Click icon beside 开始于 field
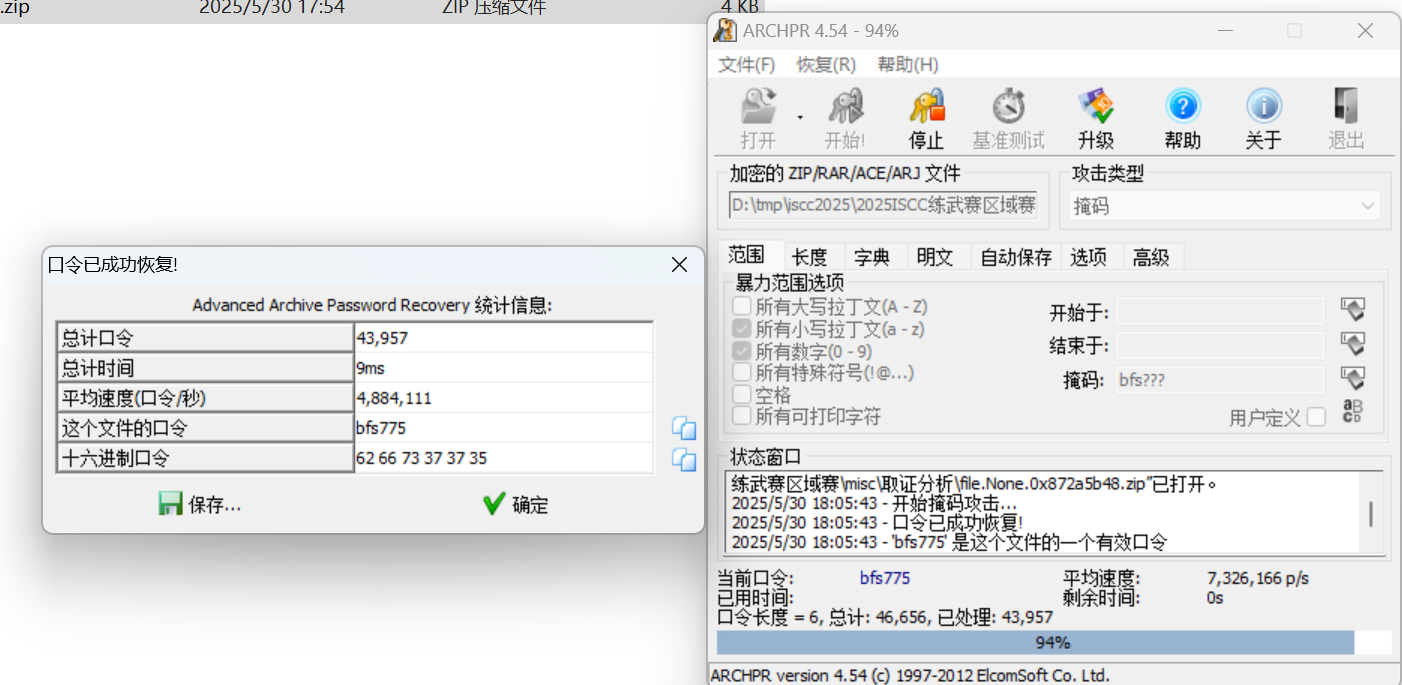The image size is (1402, 685). pos(1352,310)
